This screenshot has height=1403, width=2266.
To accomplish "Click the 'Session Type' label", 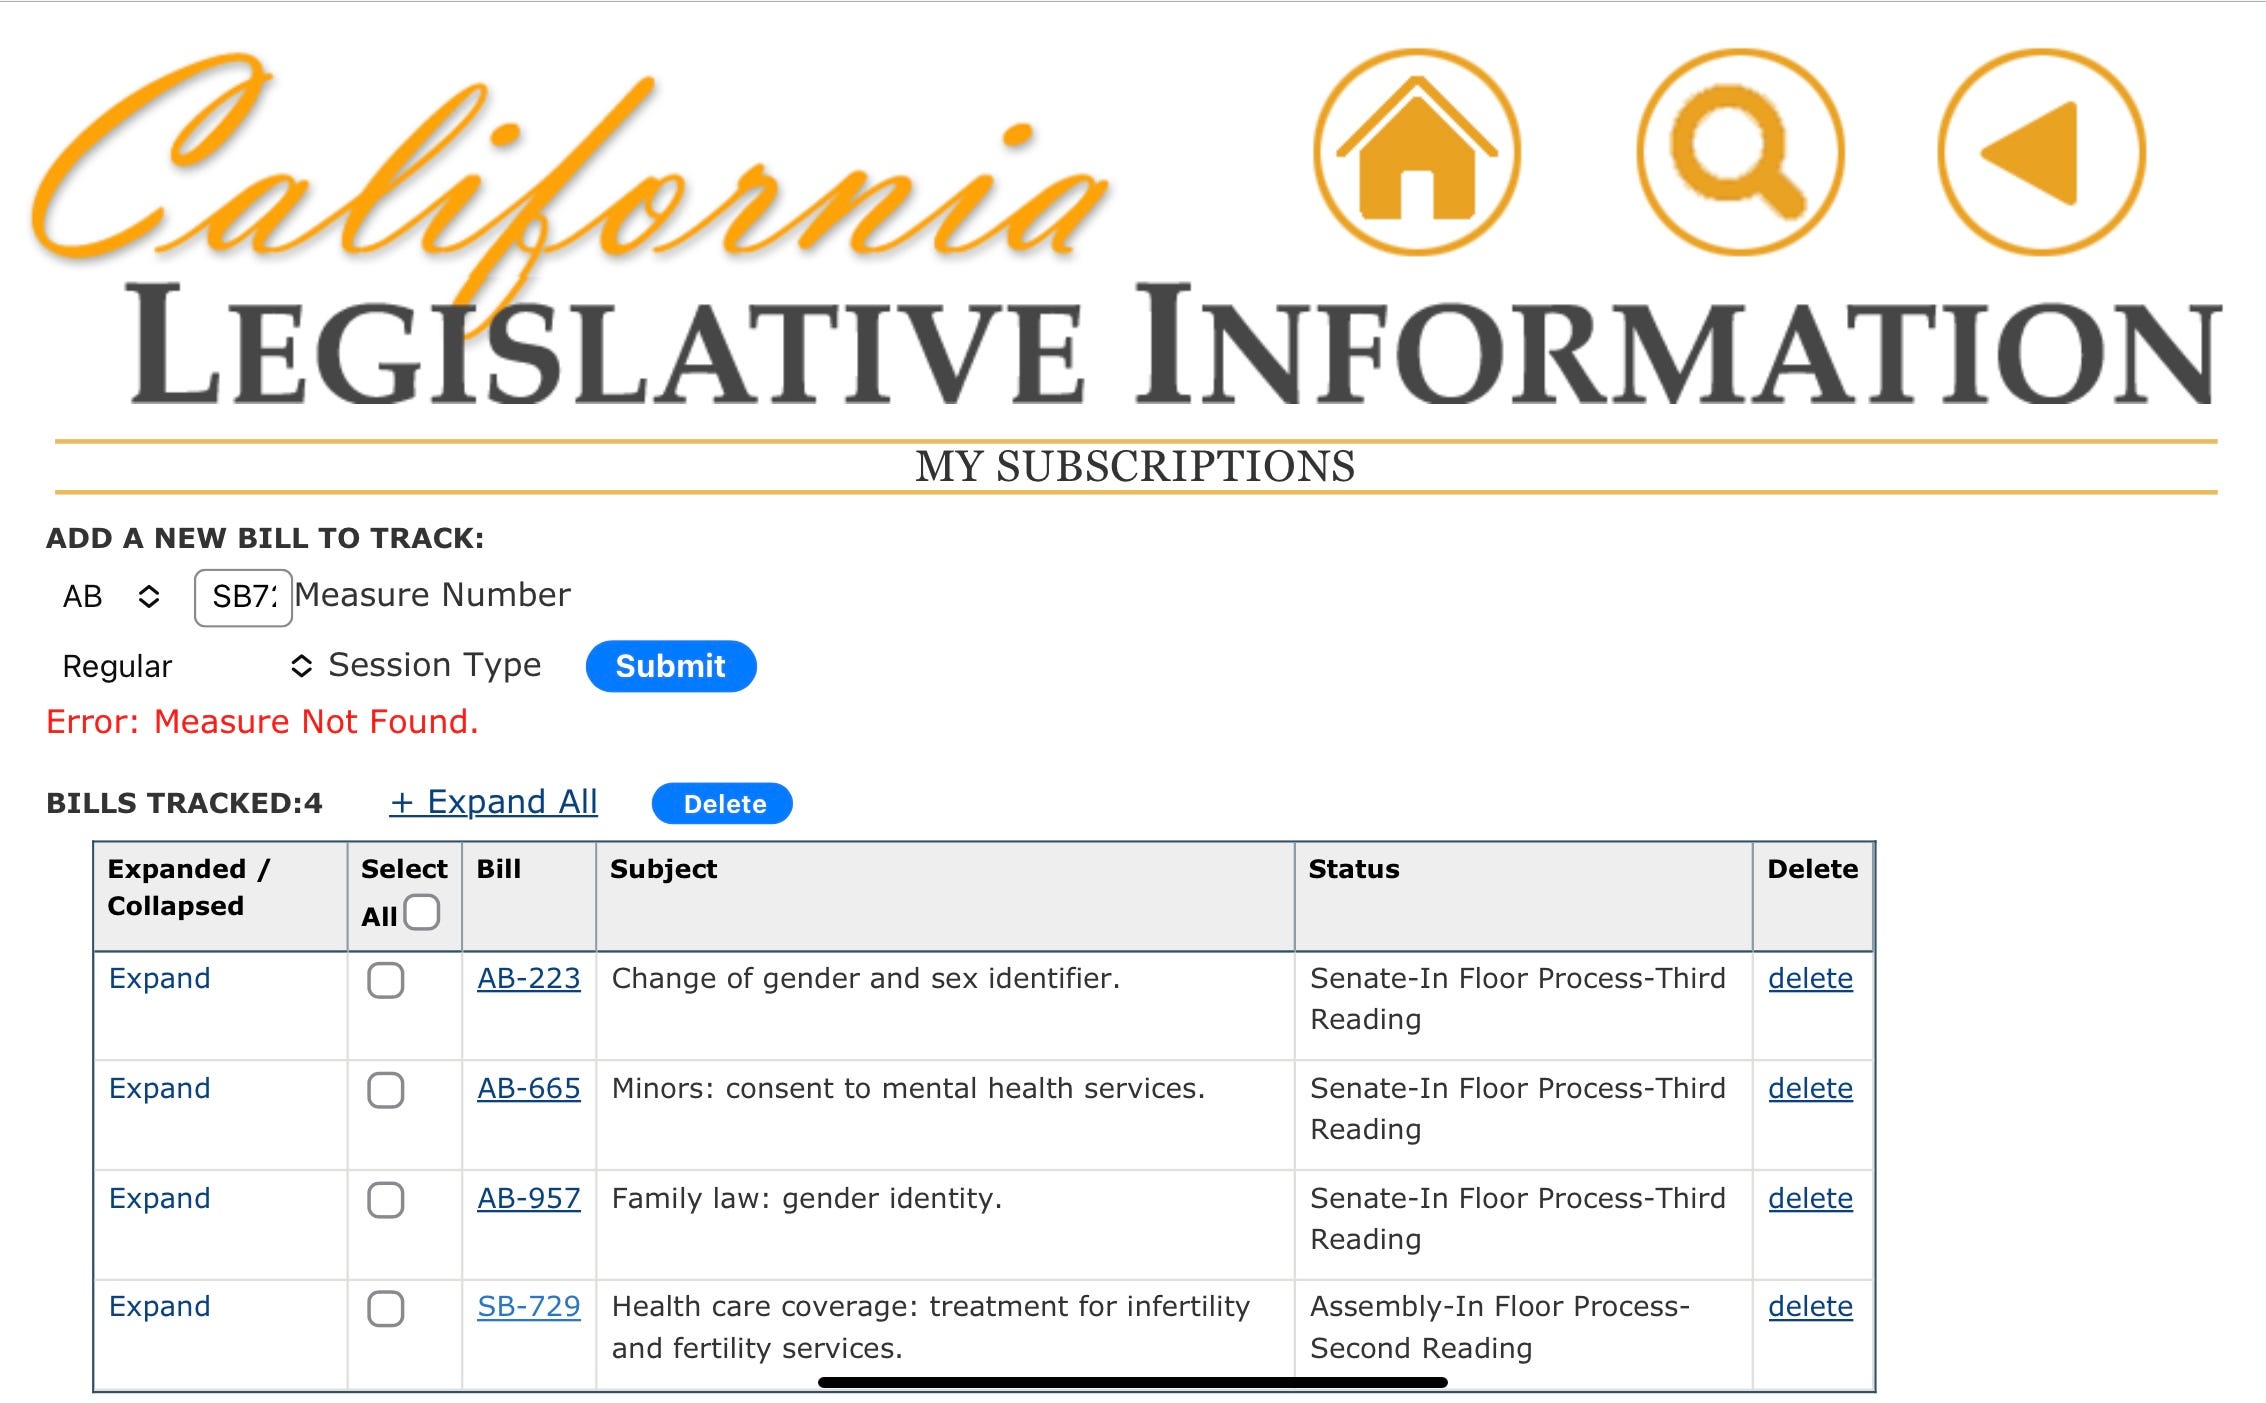I will 435,665.
